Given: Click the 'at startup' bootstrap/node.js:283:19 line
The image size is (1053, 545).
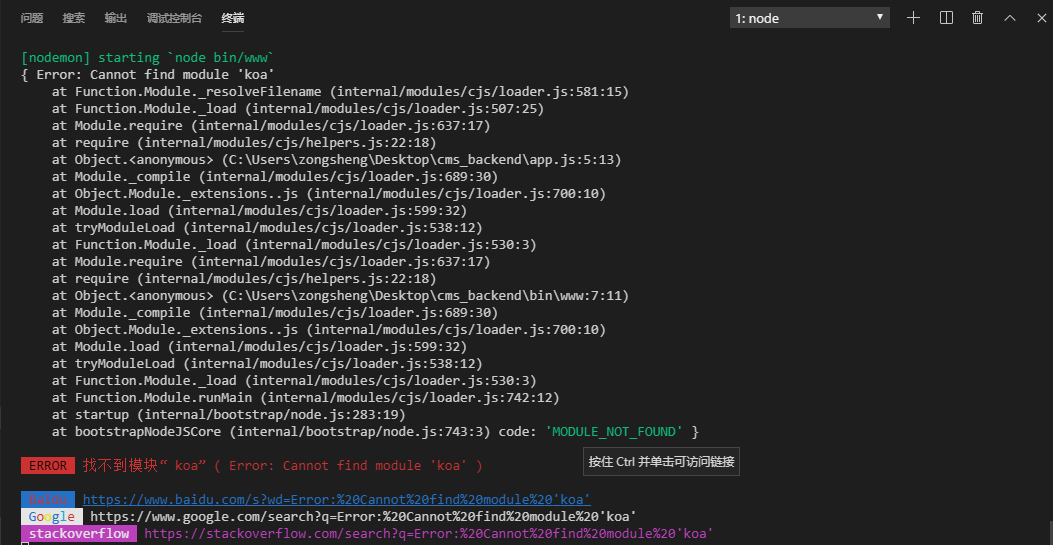Looking at the screenshot, I should click(x=228, y=415).
